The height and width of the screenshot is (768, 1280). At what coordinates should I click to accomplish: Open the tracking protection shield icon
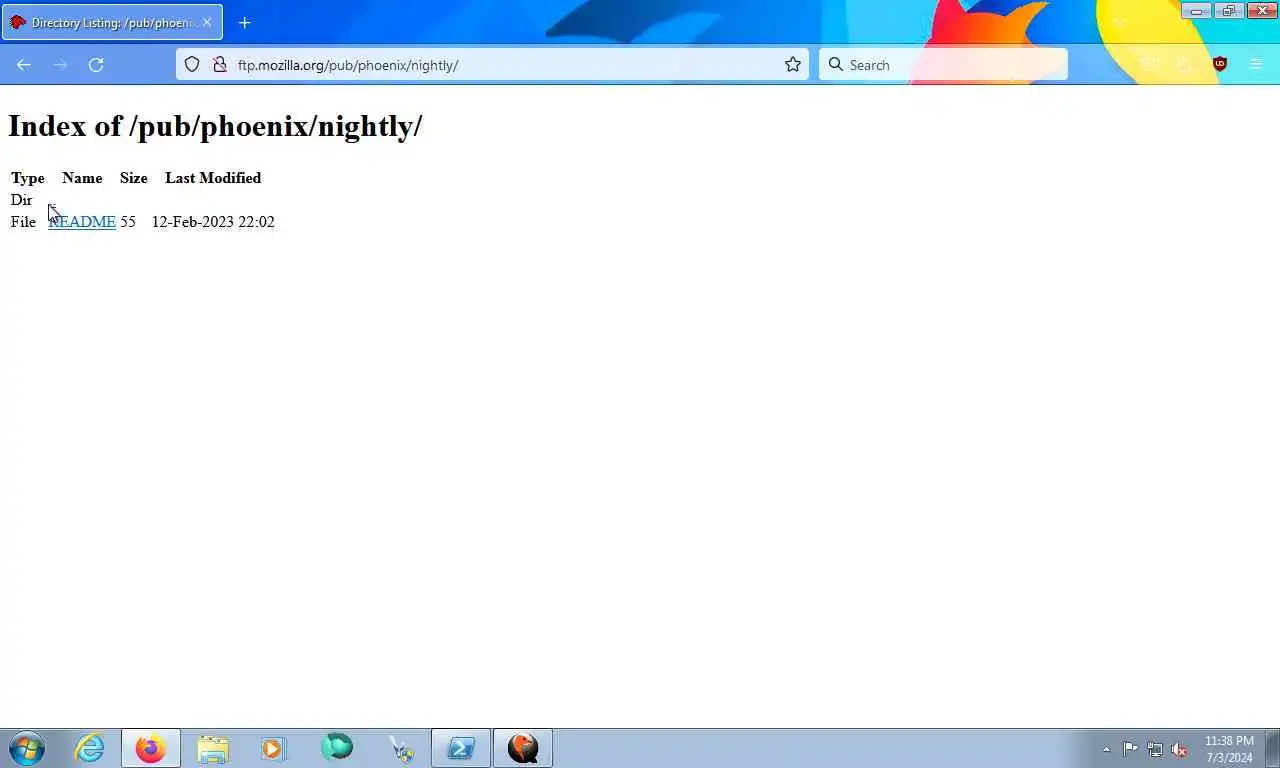[x=192, y=65]
